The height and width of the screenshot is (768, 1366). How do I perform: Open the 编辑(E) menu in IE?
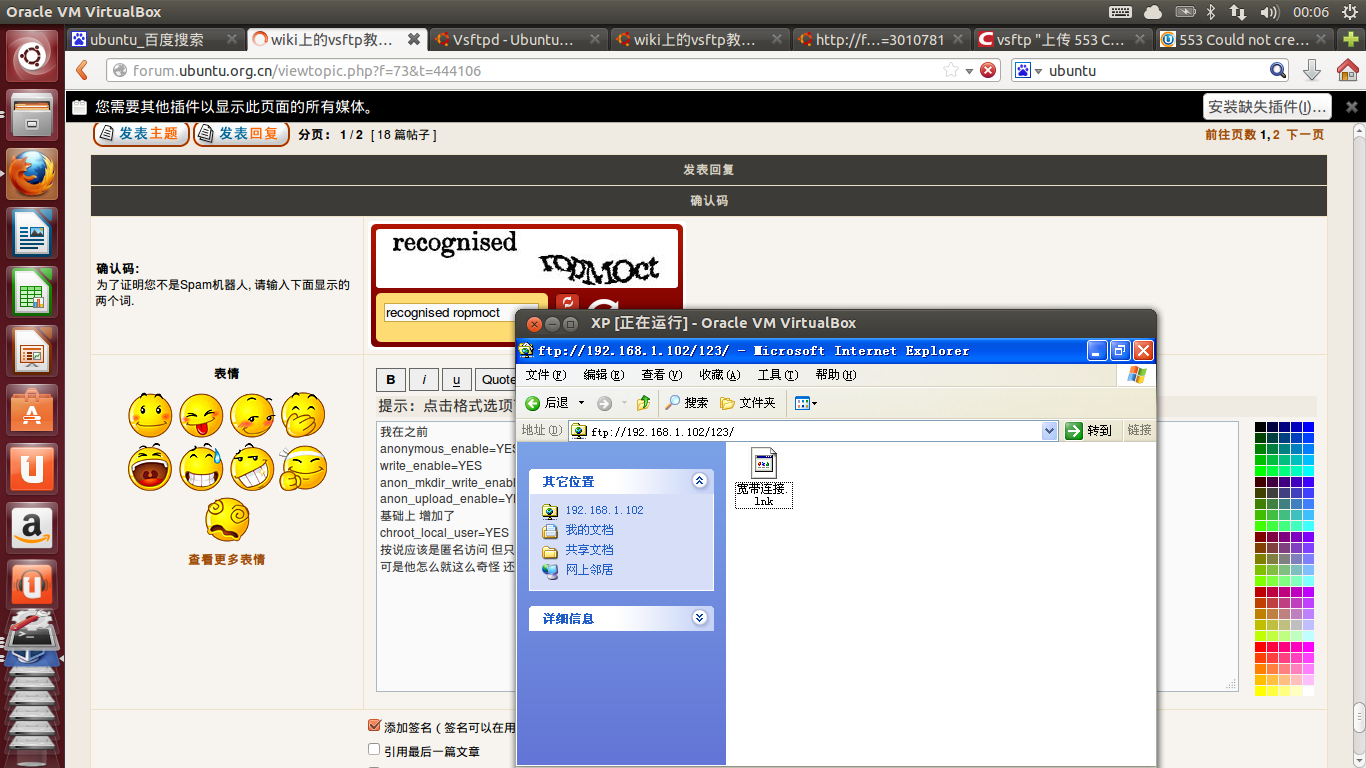click(603, 375)
